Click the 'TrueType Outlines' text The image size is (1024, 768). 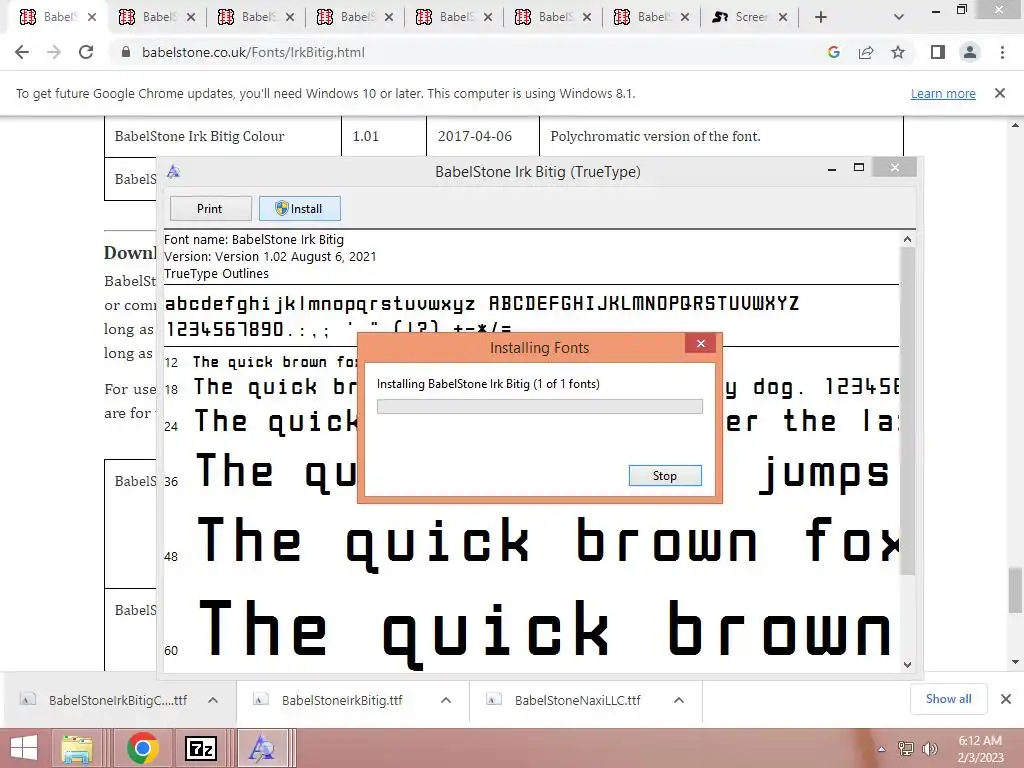(x=216, y=274)
